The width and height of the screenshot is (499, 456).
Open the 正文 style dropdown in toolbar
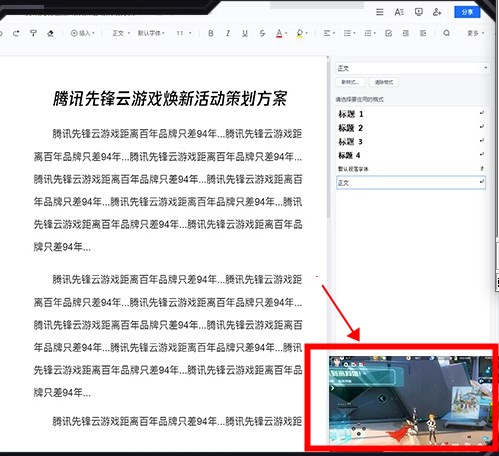pos(121,33)
